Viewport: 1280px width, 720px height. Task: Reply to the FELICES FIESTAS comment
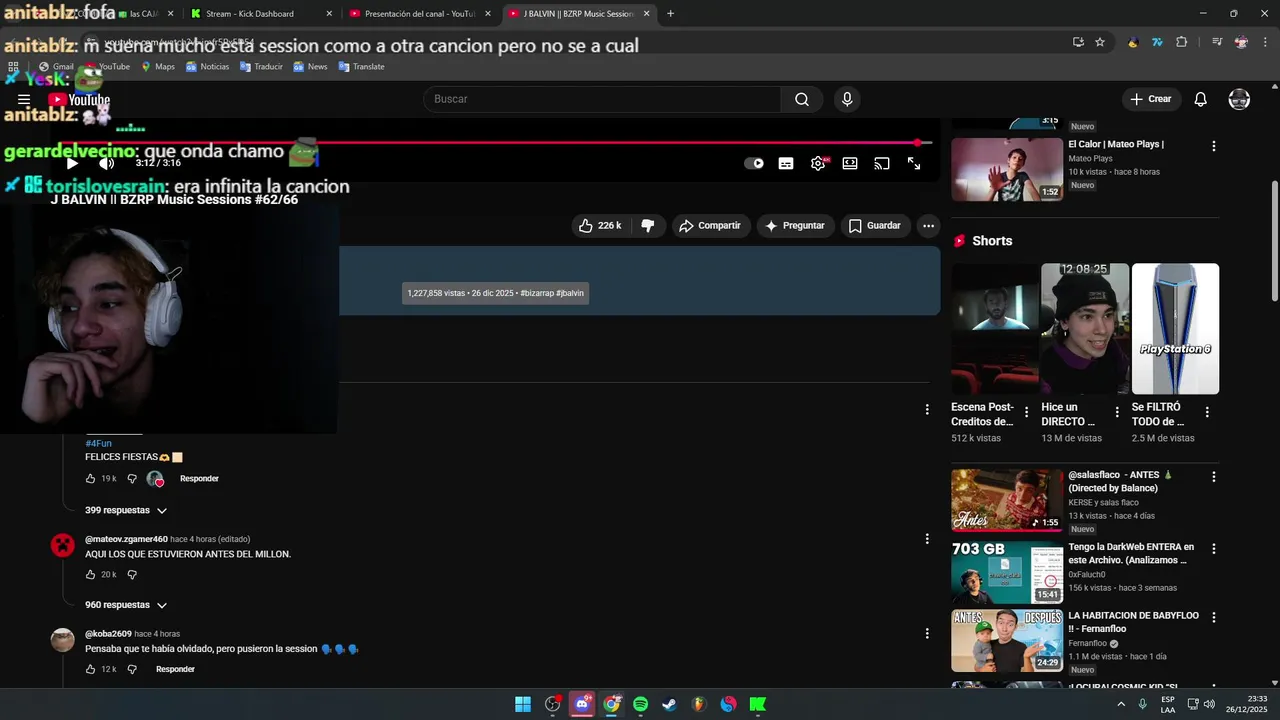point(199,479)
